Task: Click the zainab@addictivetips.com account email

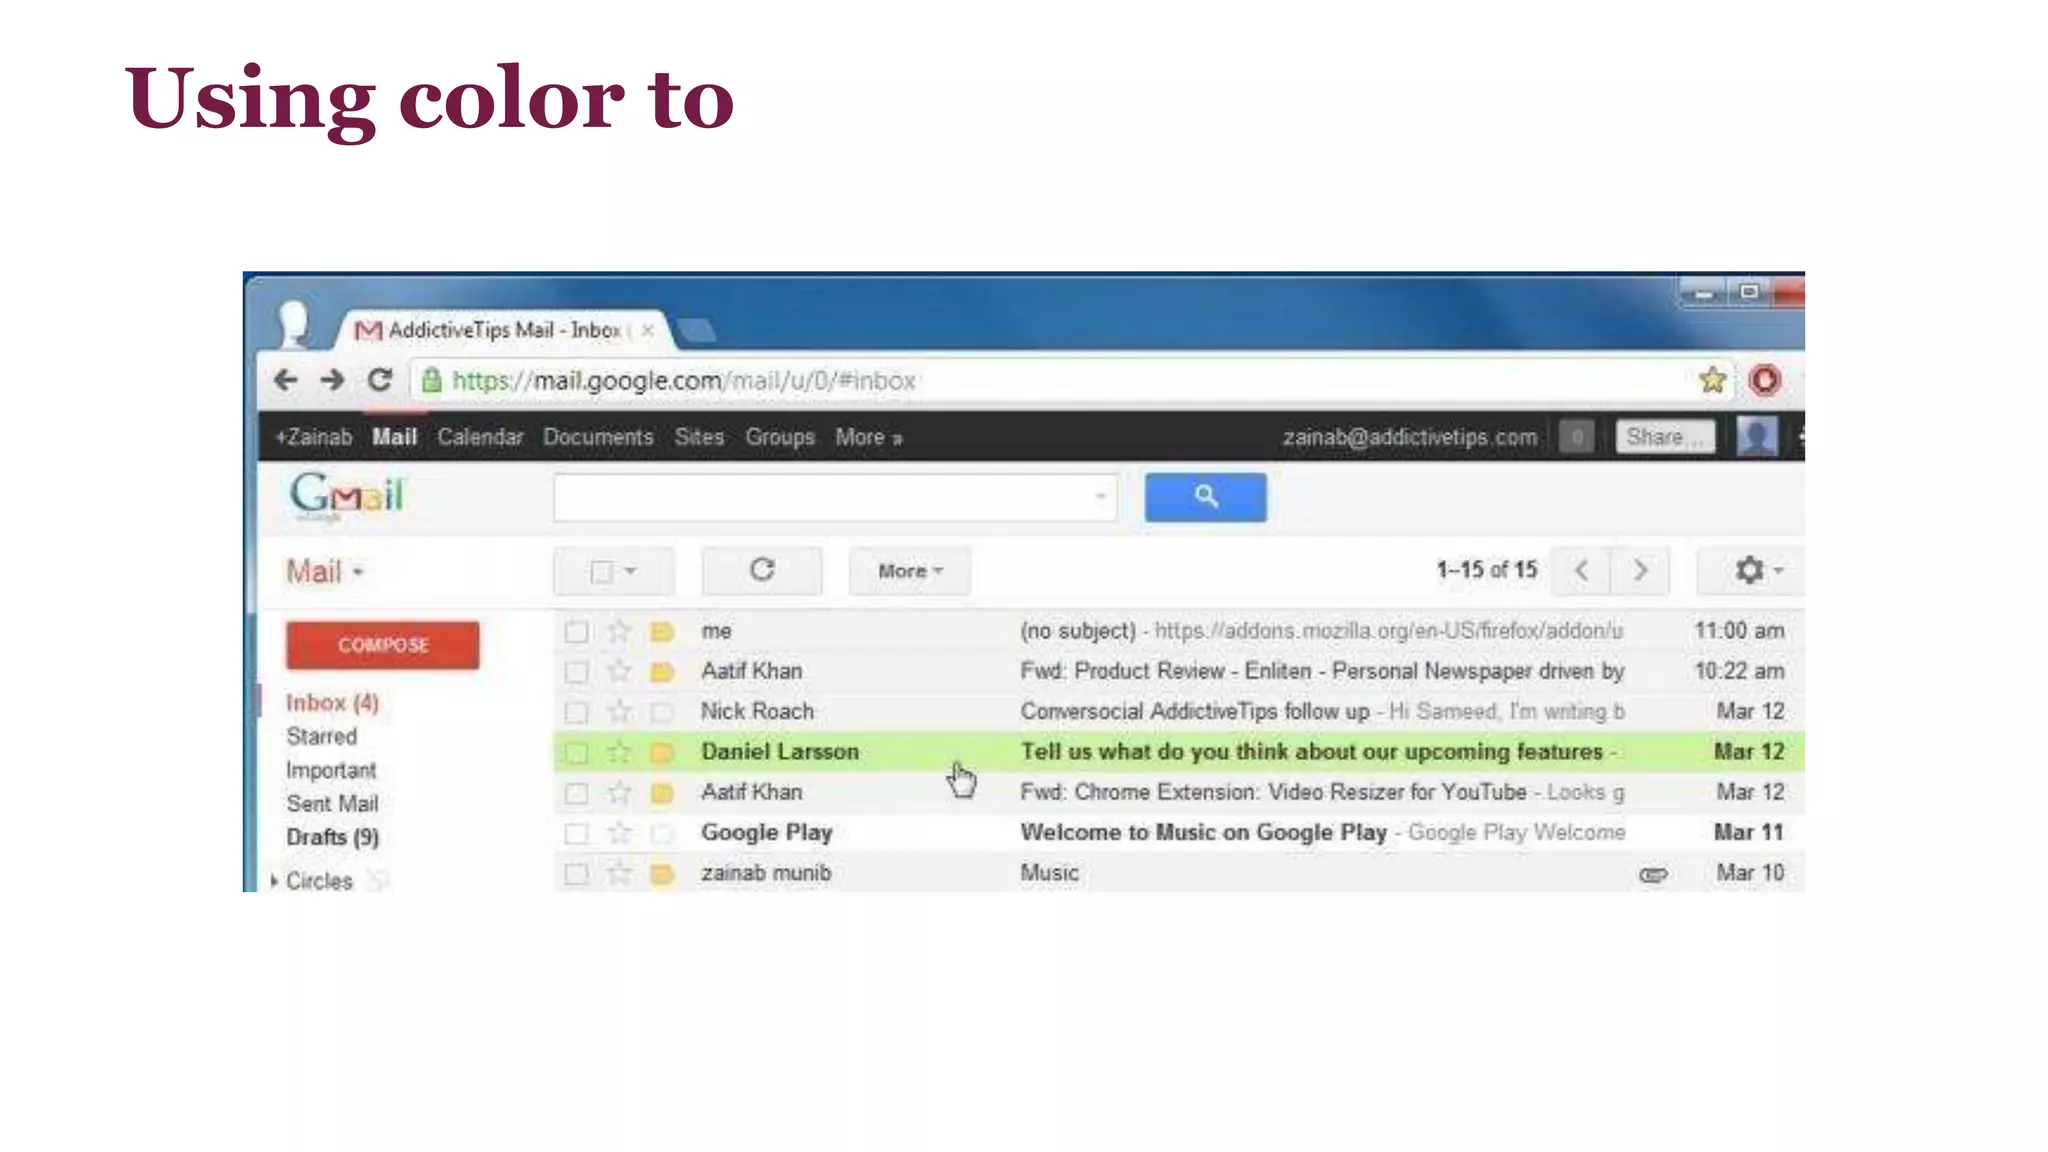Action: pos(1410,437)
